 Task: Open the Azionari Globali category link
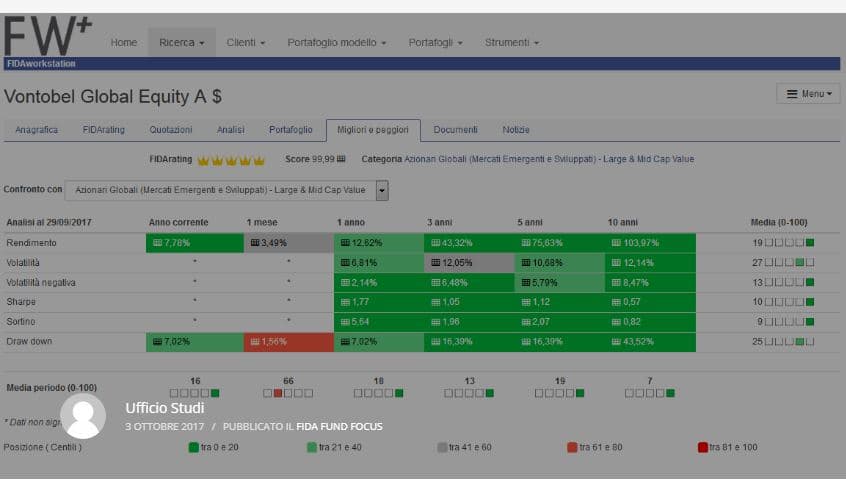[x=549, y=159]
